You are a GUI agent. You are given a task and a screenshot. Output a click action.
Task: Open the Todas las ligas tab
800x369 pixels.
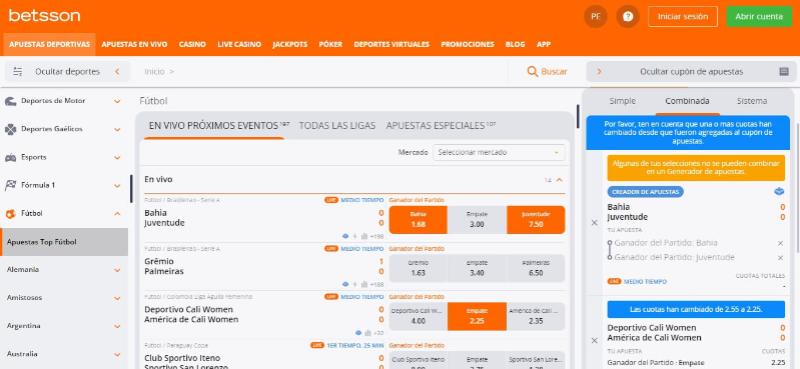[x=337, y=126]
